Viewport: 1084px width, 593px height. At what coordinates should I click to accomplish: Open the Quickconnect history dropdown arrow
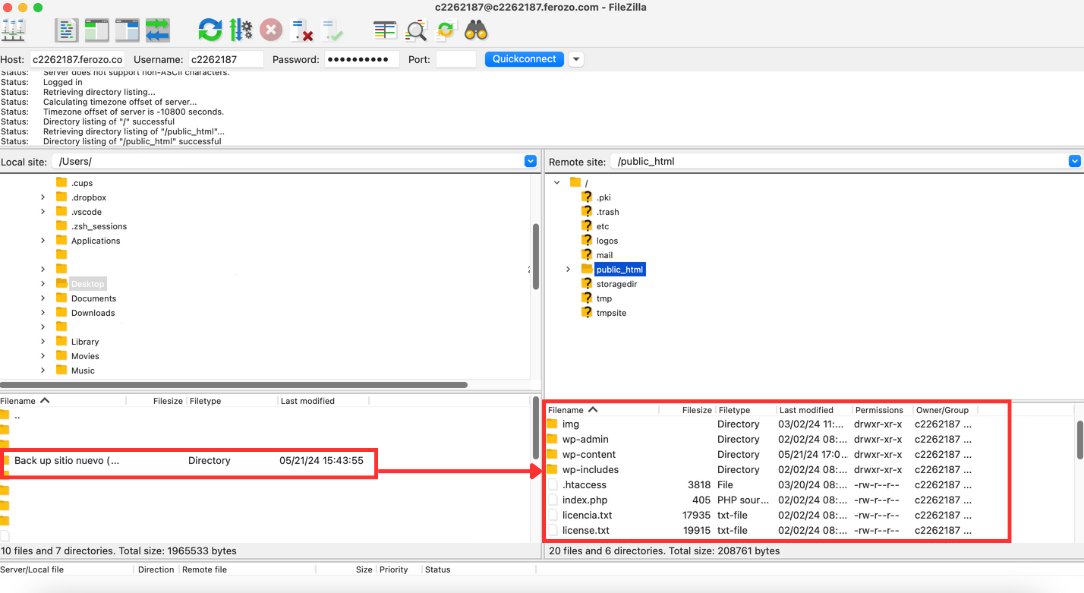pyautogui.click(x=576, y=59)
